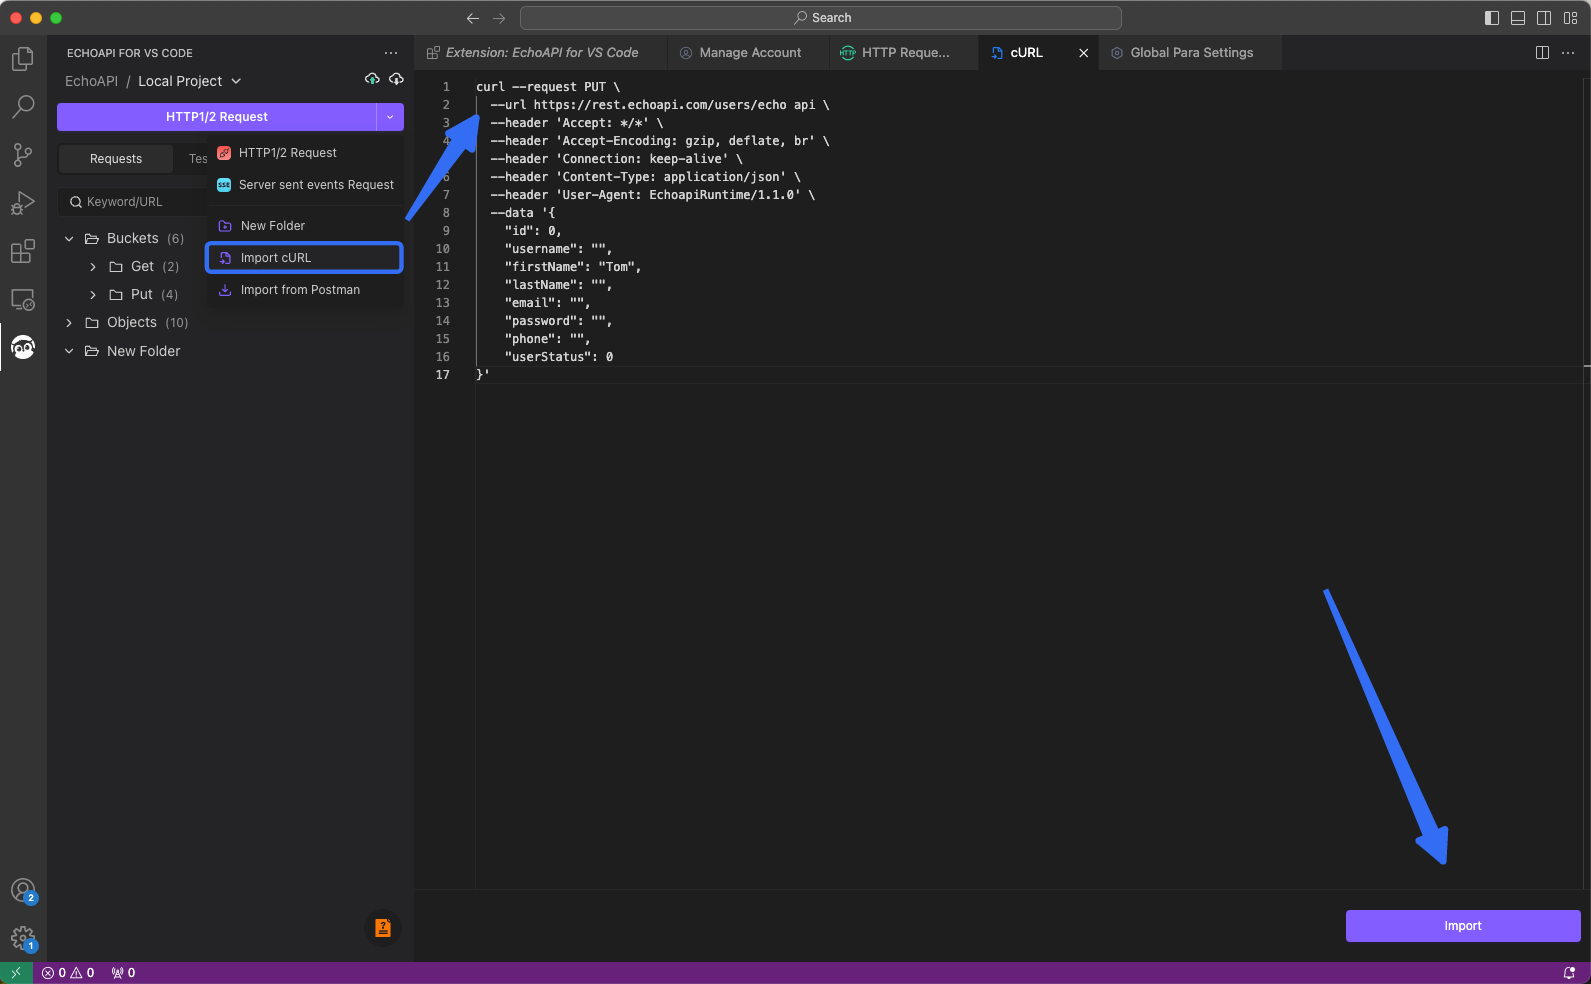Toggle the primary side bar layout icon
The width and height of the screenshot is (1591, 984).
coord(1492,18)
